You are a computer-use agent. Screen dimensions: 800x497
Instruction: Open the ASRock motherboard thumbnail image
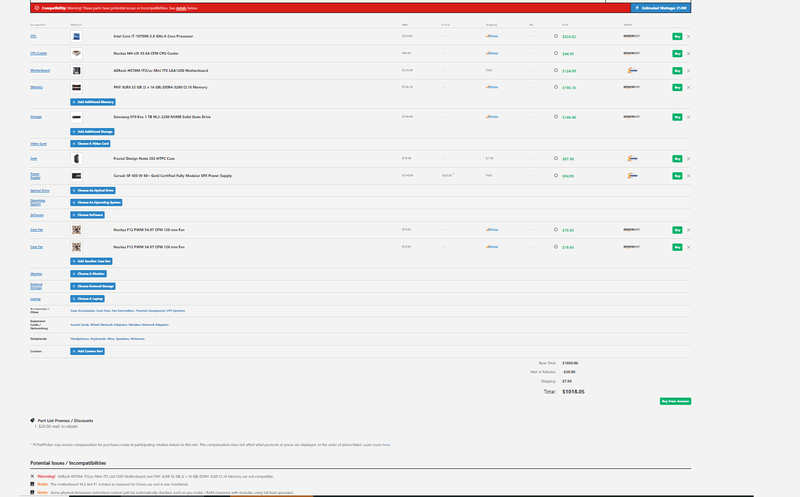76,70
